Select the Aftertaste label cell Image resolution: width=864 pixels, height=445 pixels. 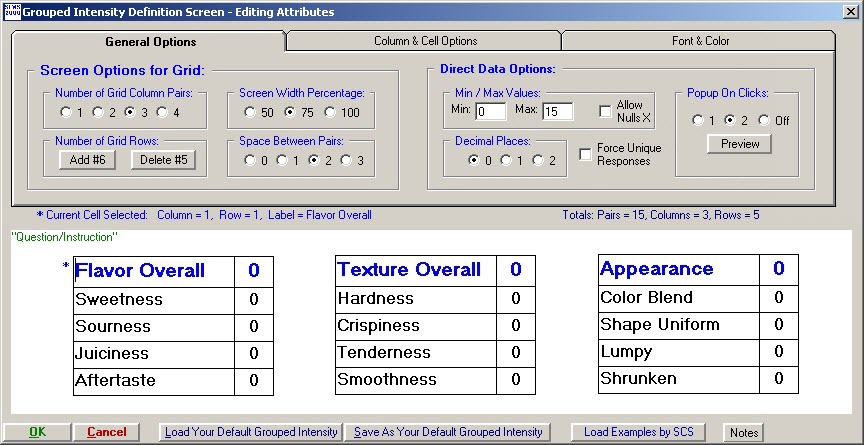154,382
